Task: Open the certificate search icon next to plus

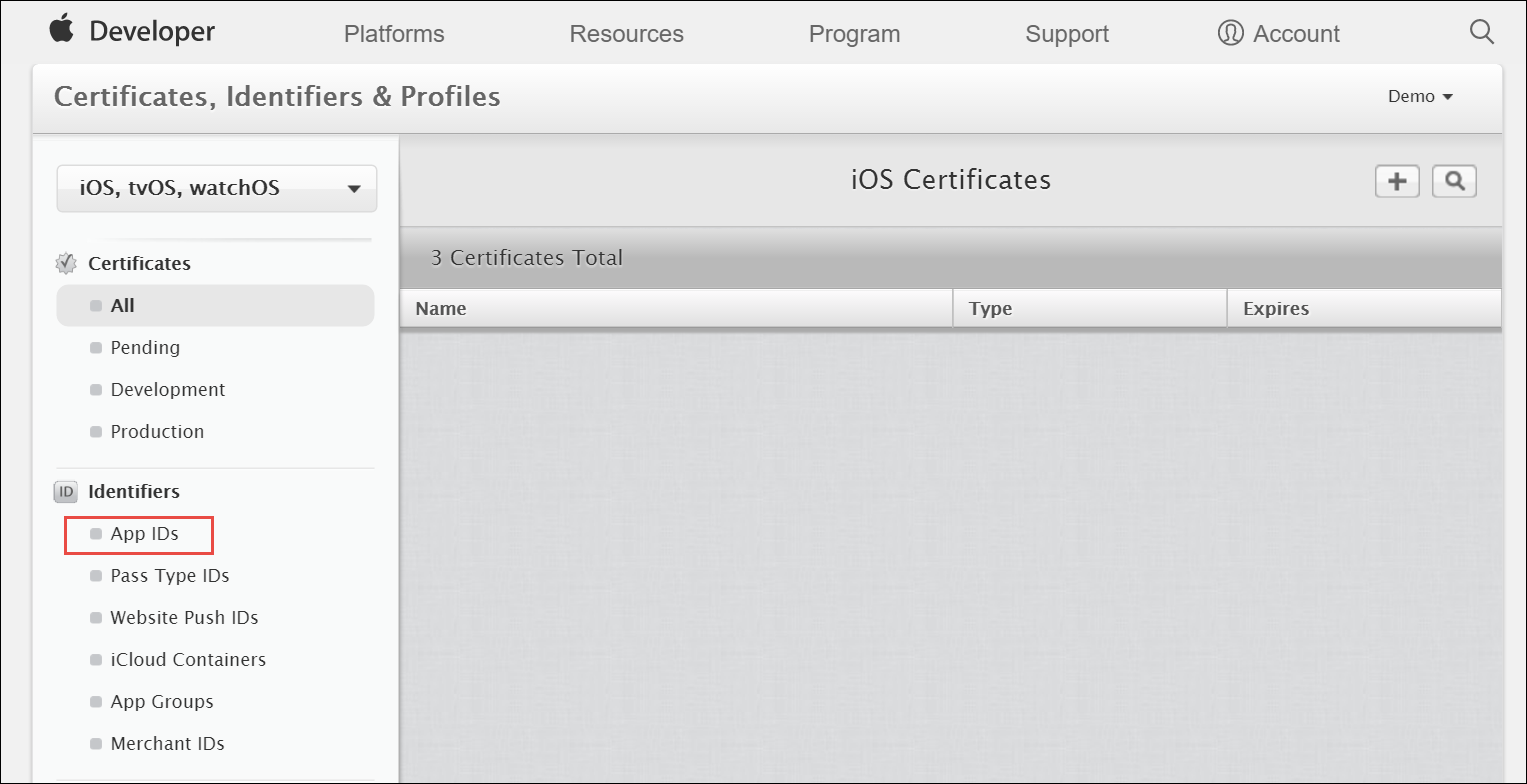Action: [1454, 180]
